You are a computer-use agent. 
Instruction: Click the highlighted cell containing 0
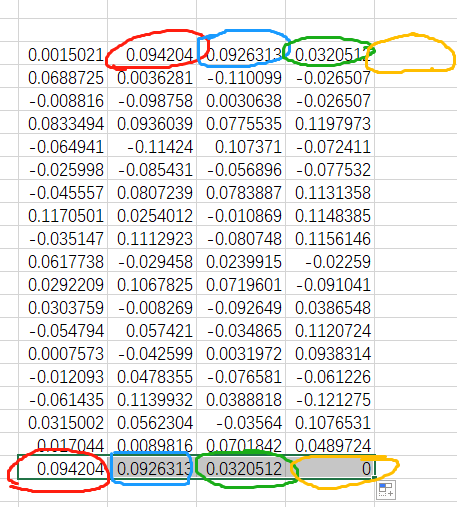330,467
